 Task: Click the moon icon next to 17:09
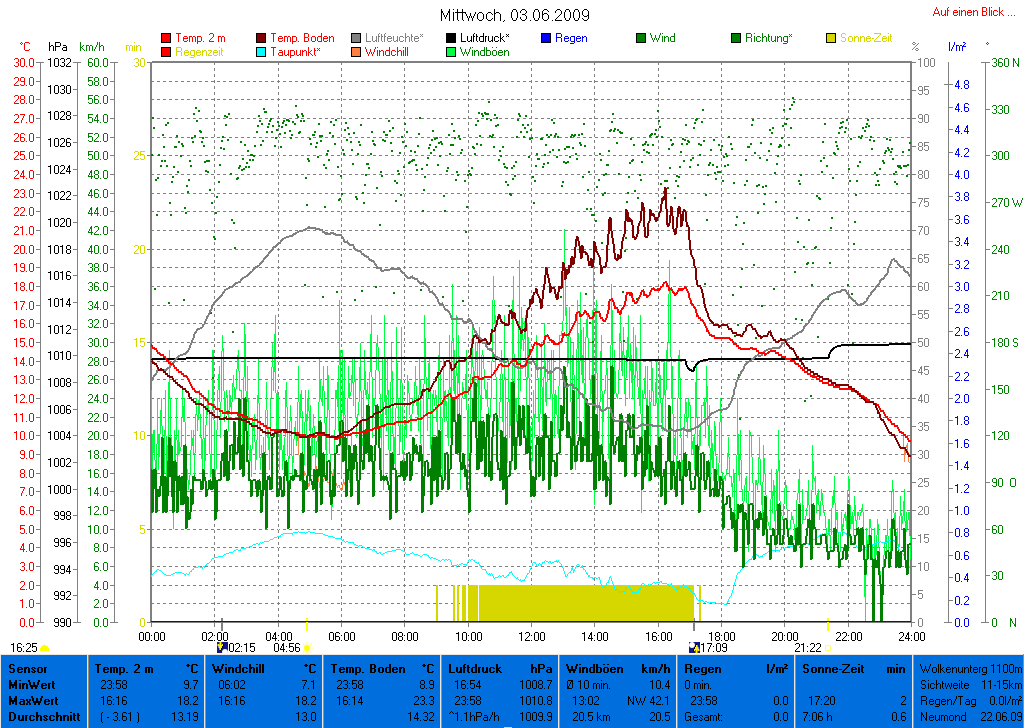[694, 647]
